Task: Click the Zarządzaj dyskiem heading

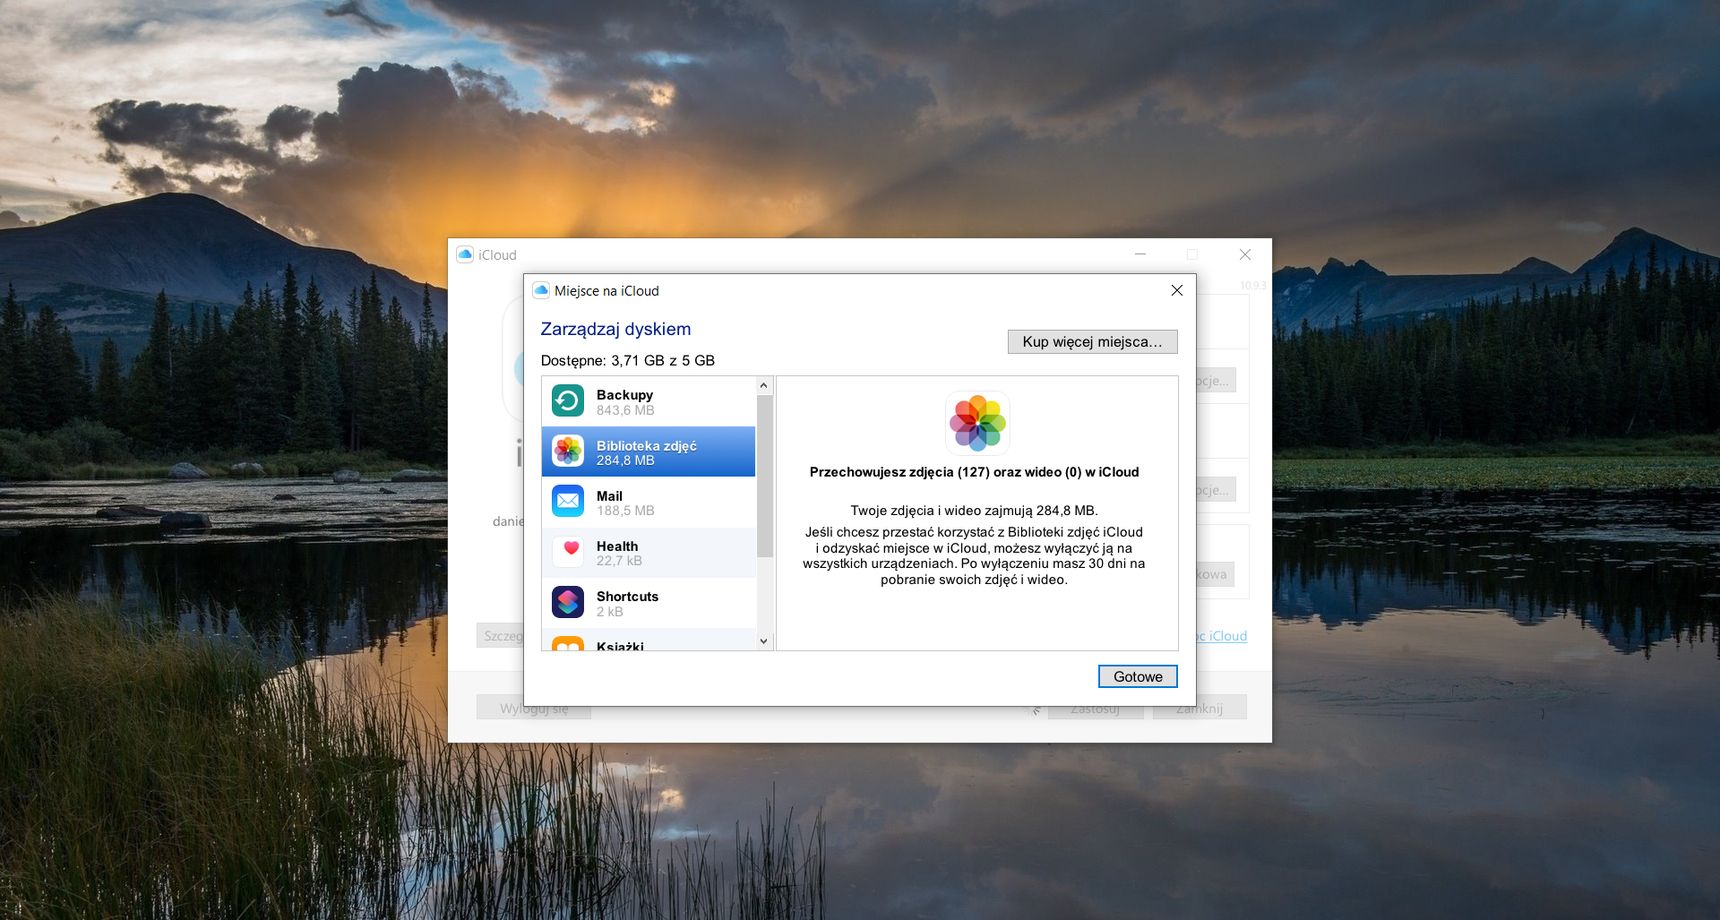Action: point(615,329)
